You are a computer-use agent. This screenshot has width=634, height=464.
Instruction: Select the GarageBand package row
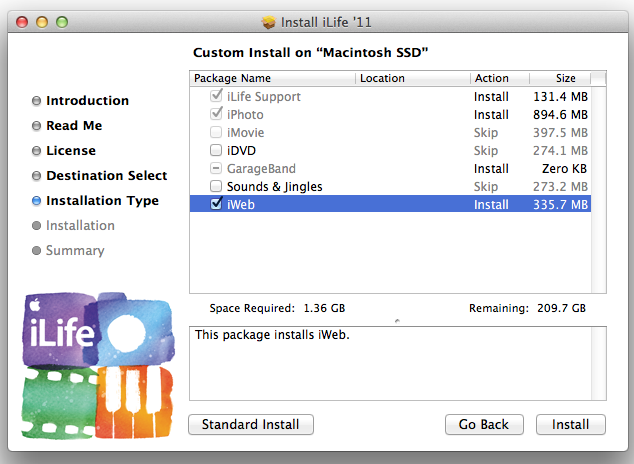pos(390,169)
